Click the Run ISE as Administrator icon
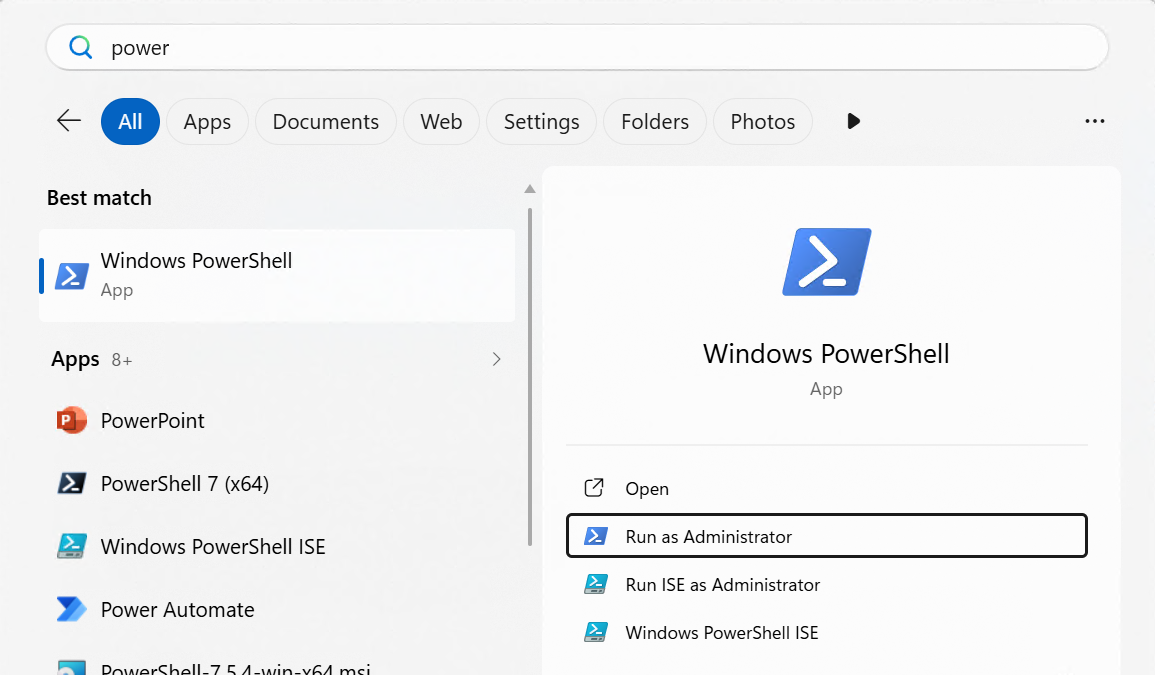This screenshot has height=675, width=1155. (595, 584)
